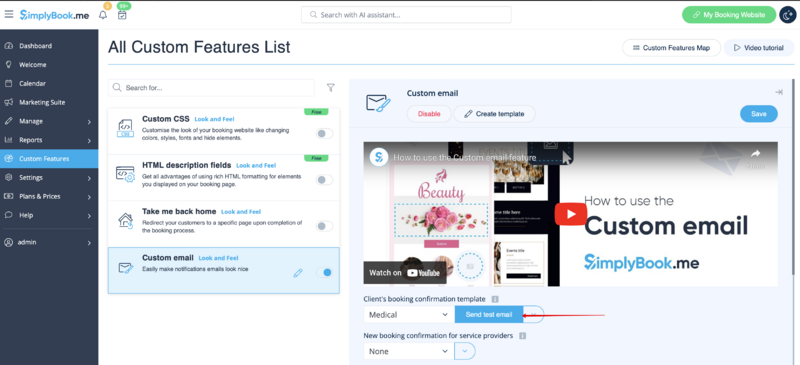Open the Video tutorial
Viewport: 800px width, 365px height.
[759, 47]
